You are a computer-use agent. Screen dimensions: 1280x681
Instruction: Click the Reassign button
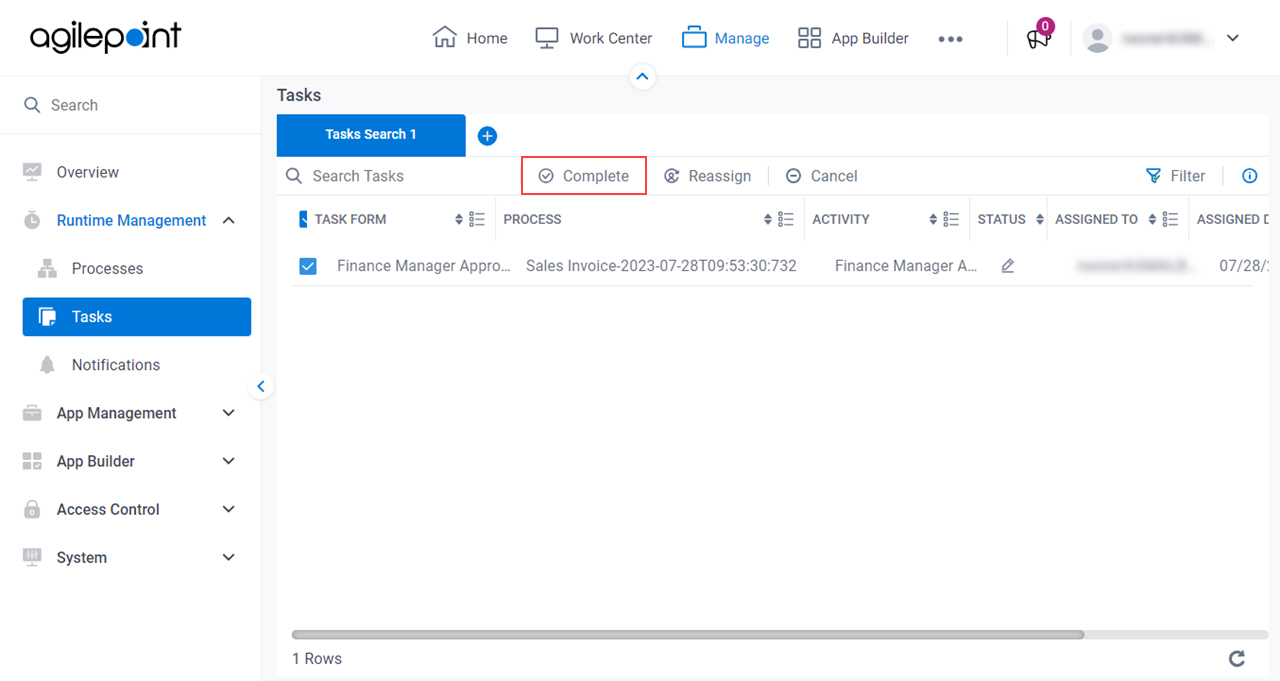707,176
